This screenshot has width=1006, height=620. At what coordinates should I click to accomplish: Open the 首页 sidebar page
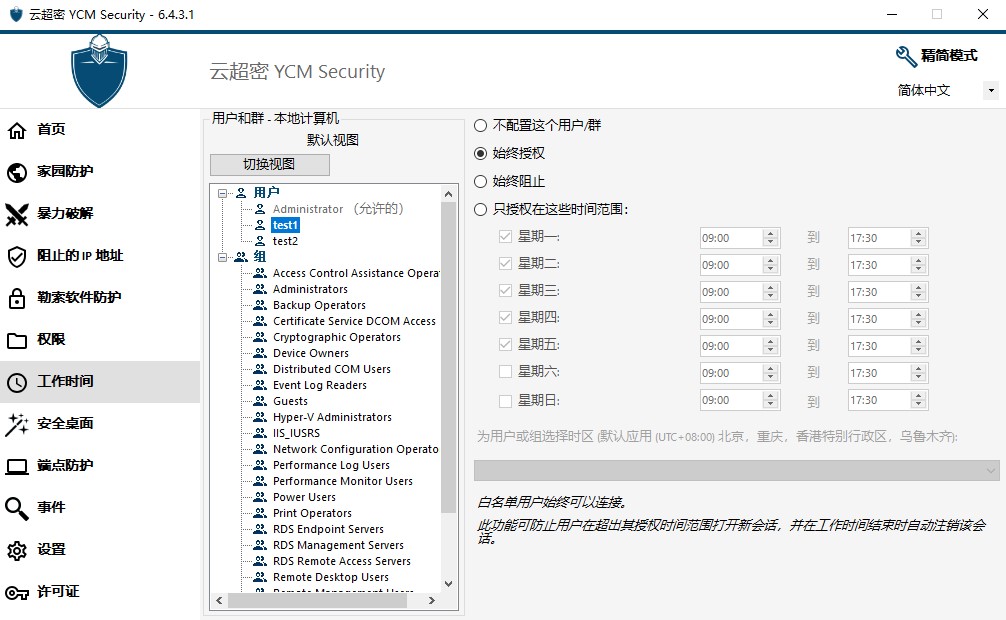(99, 130)
